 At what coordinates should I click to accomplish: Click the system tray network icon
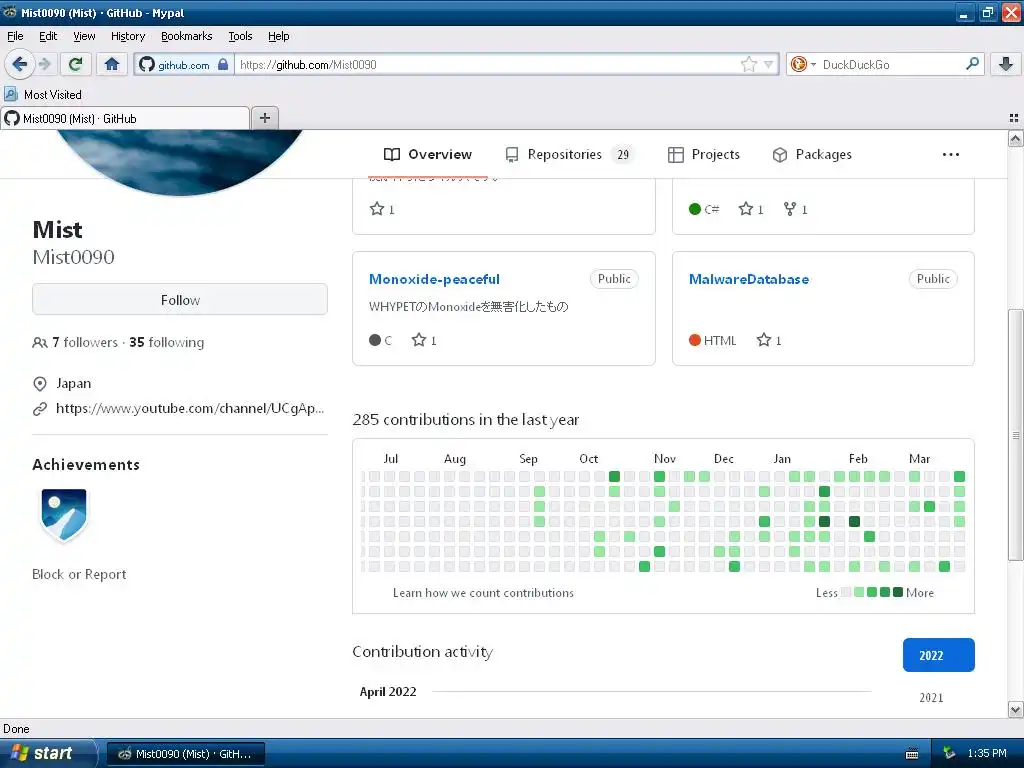pos(949,754)
